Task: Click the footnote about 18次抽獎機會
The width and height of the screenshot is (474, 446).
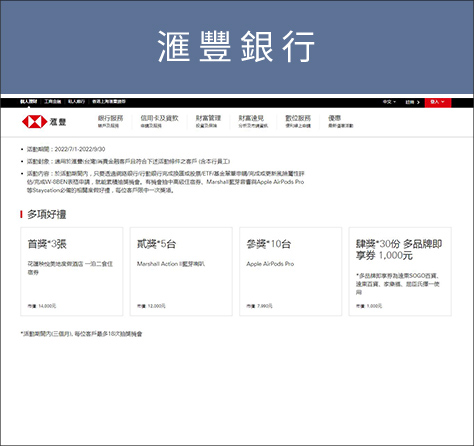Action: click(81, 334)
